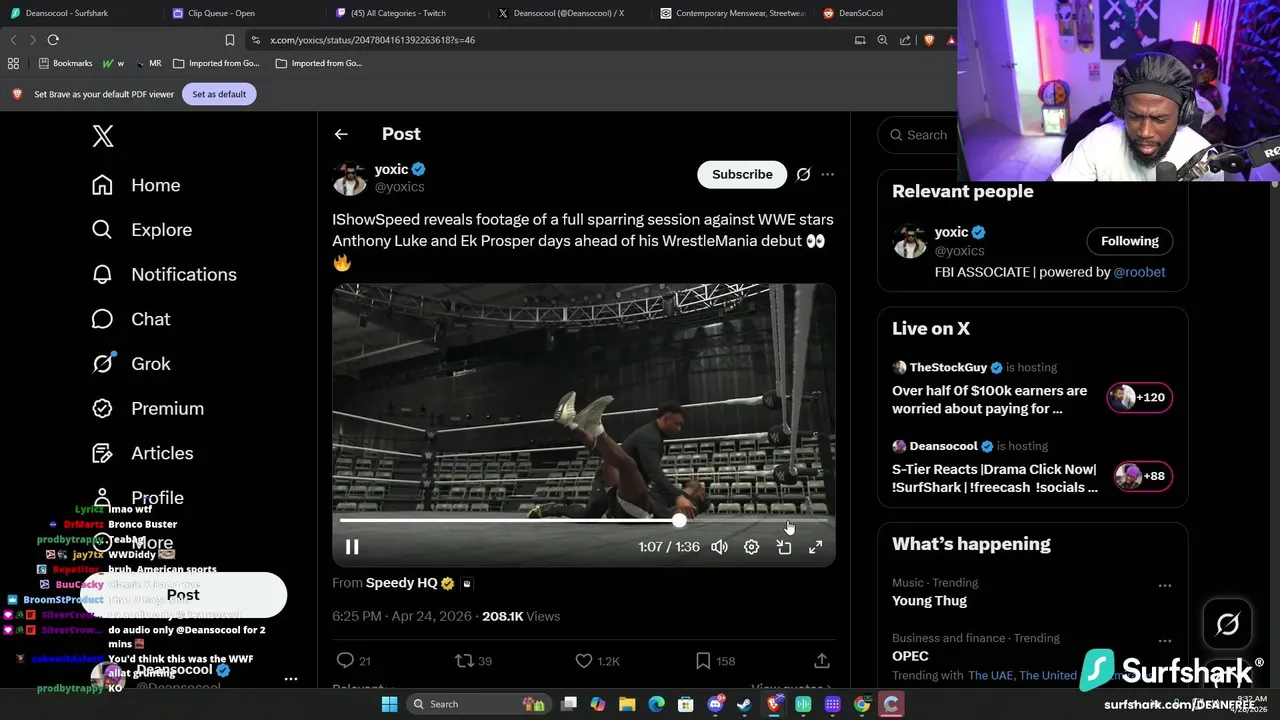Open video in picture-in-picture mode
Viewport: 1280px width, 720px height.
tap(784, 547)
